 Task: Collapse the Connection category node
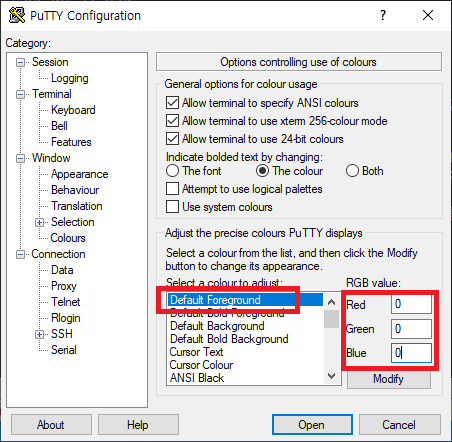pos(21,255)
